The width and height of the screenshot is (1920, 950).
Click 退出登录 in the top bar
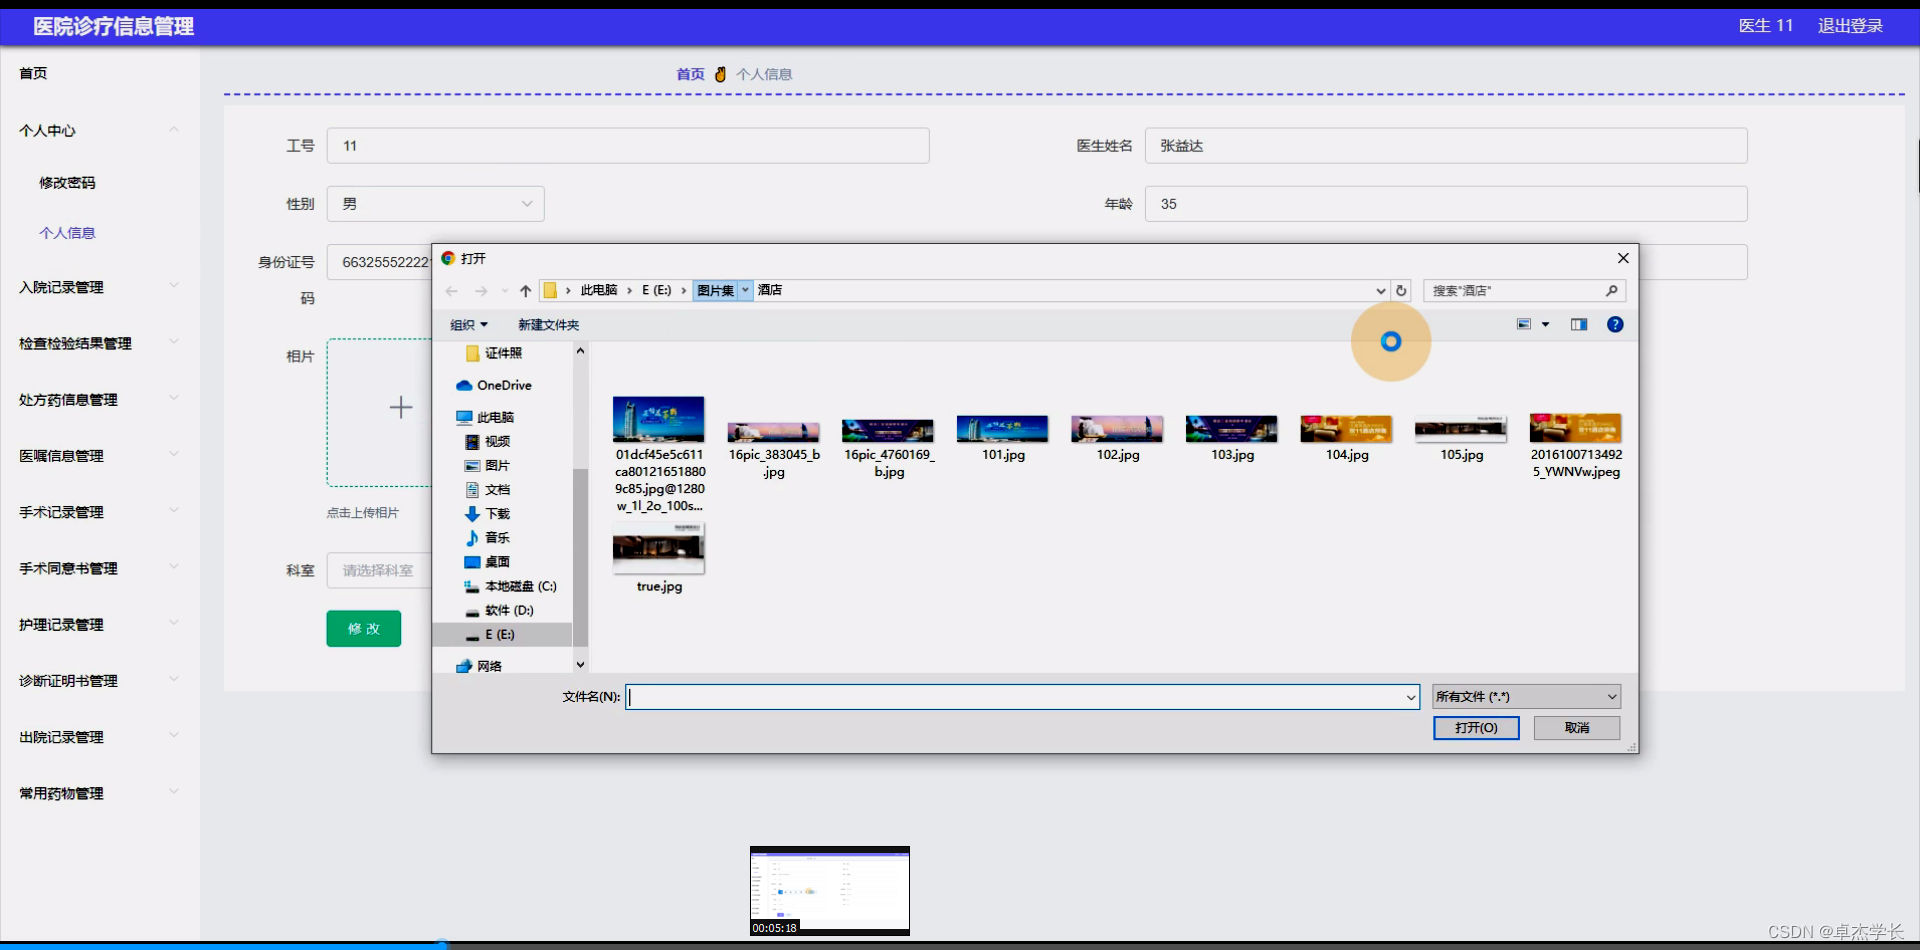coord(1849,26)
